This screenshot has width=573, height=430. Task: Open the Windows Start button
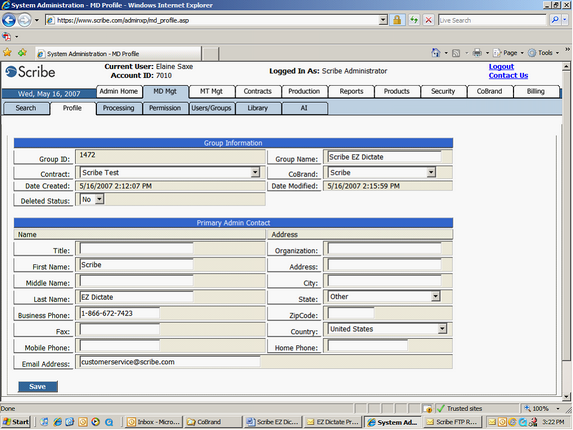(x=16, y=422)
